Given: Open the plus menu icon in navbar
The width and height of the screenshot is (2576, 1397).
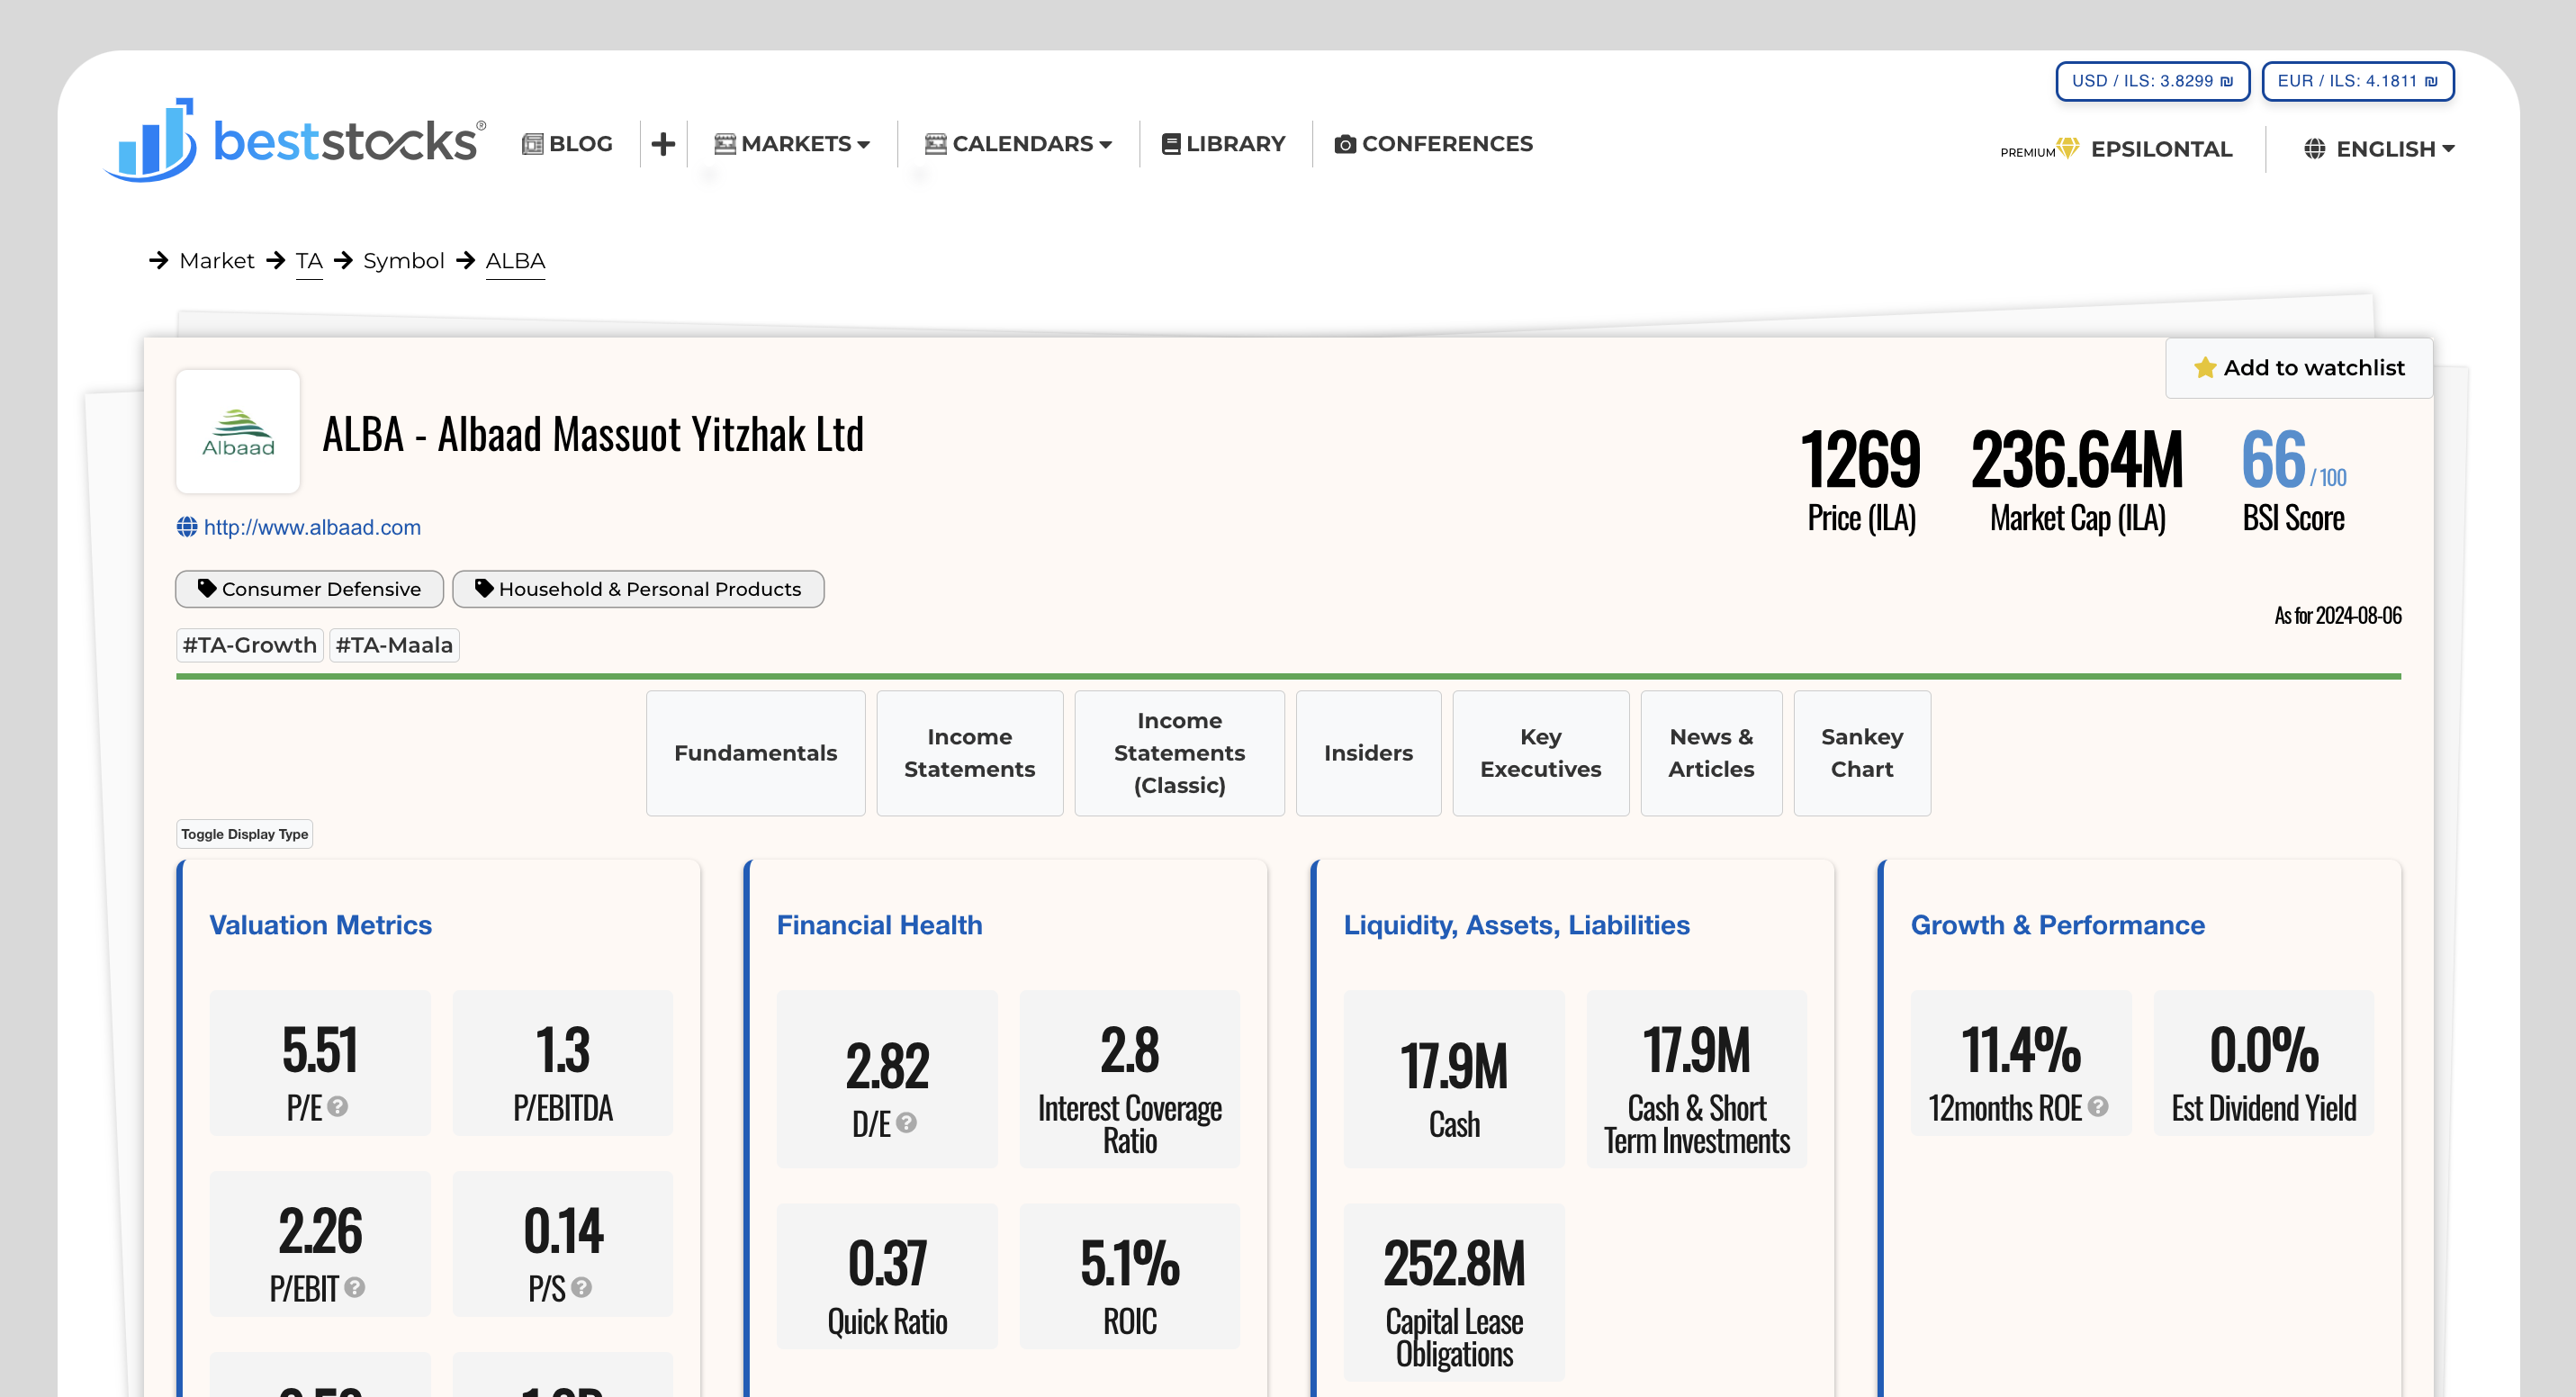Looking at the screenshot, I should point(663,144).
